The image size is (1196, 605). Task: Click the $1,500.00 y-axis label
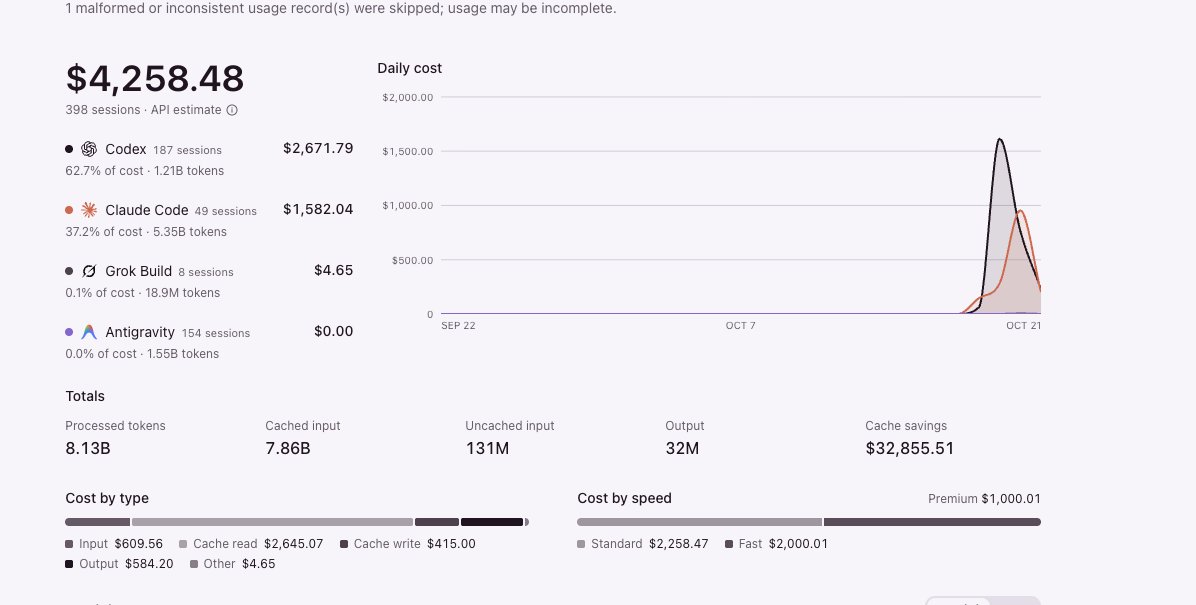[x=408, y=151]
